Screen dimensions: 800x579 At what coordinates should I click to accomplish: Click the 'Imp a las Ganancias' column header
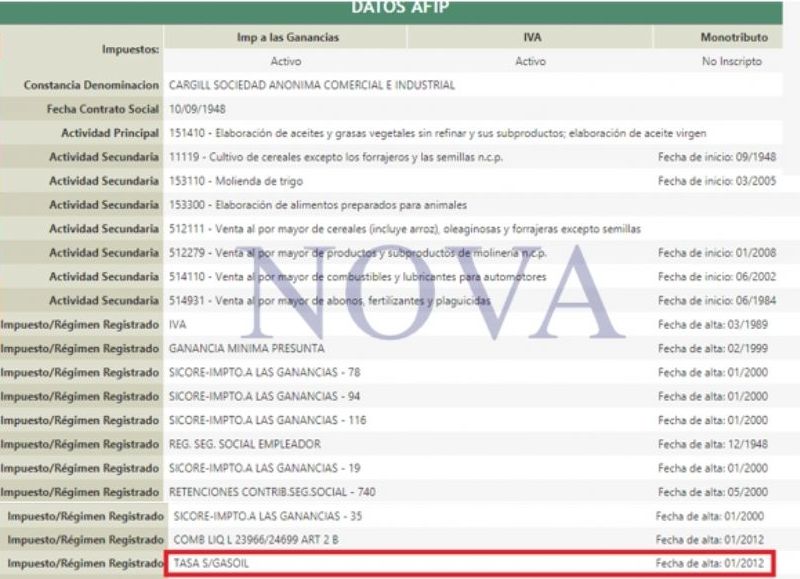tap(288, 37)
